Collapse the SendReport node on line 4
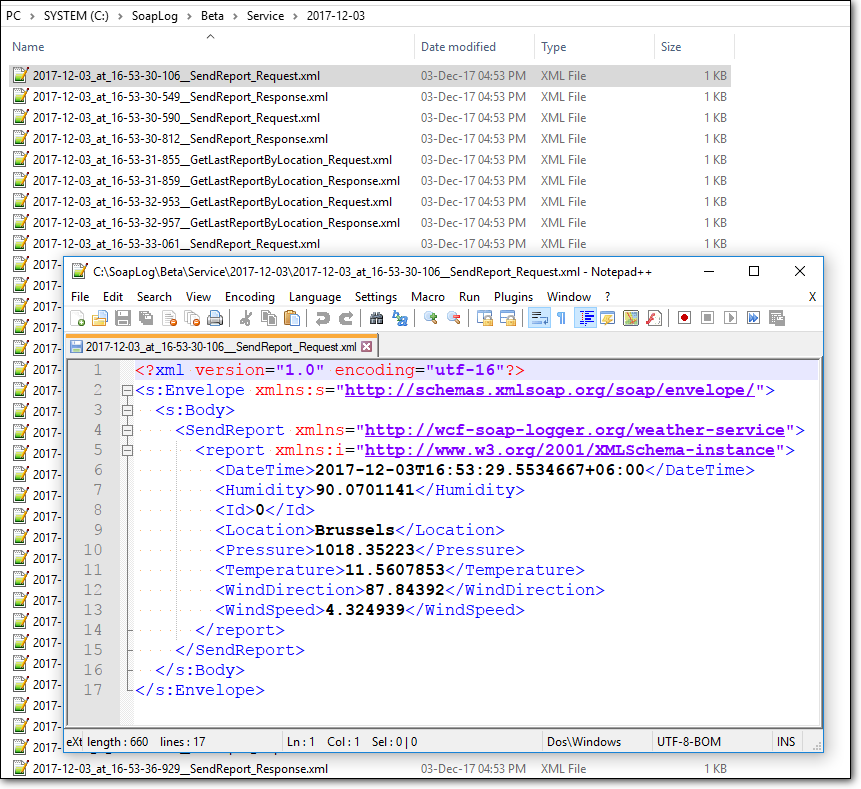Viewport: 861px width, 789px height. pyautogui.click(x=126, y=430)
